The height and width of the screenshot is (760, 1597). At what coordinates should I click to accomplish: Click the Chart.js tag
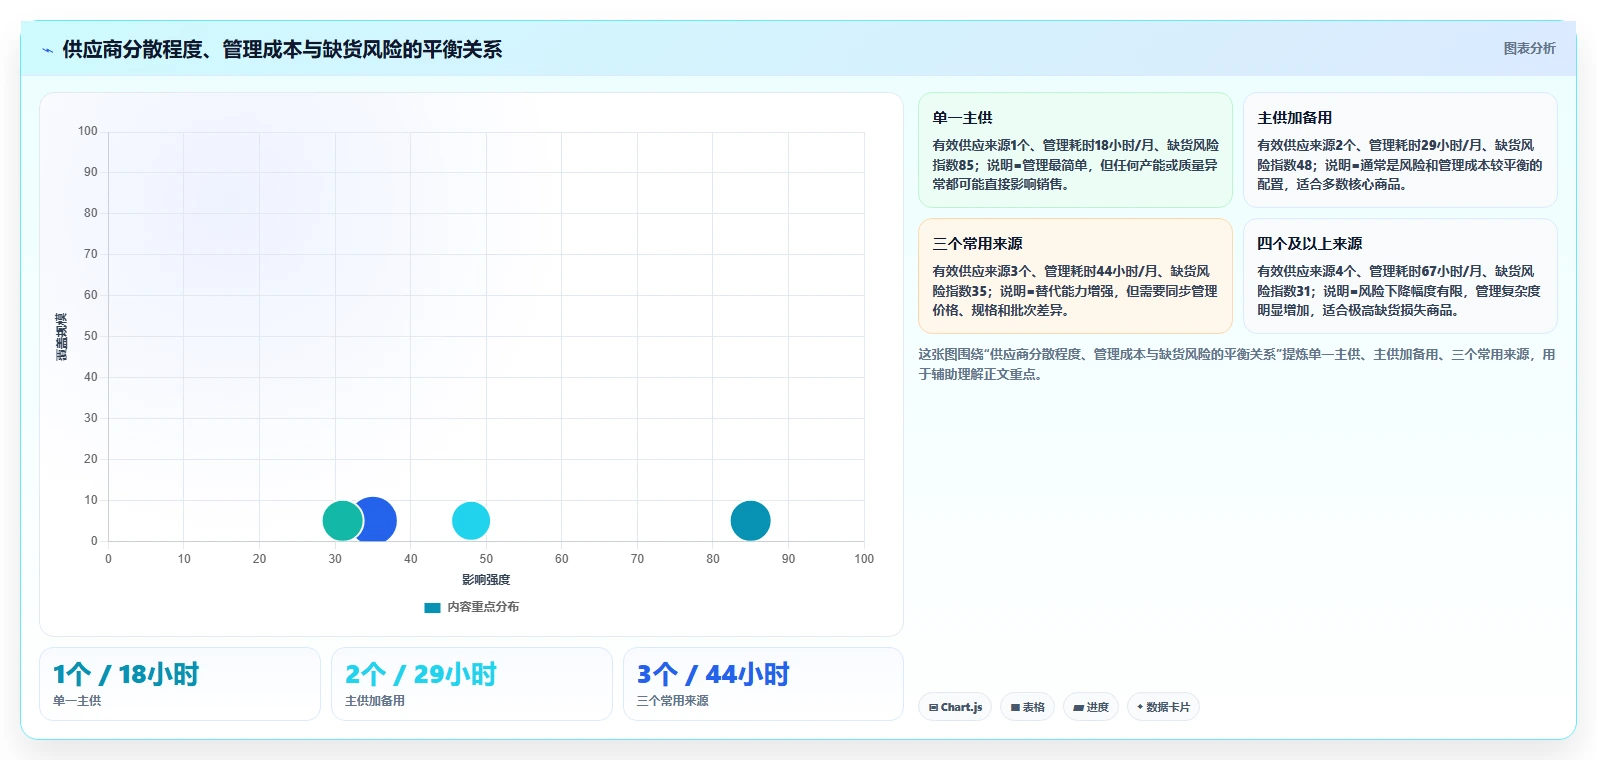pos(955,707)
